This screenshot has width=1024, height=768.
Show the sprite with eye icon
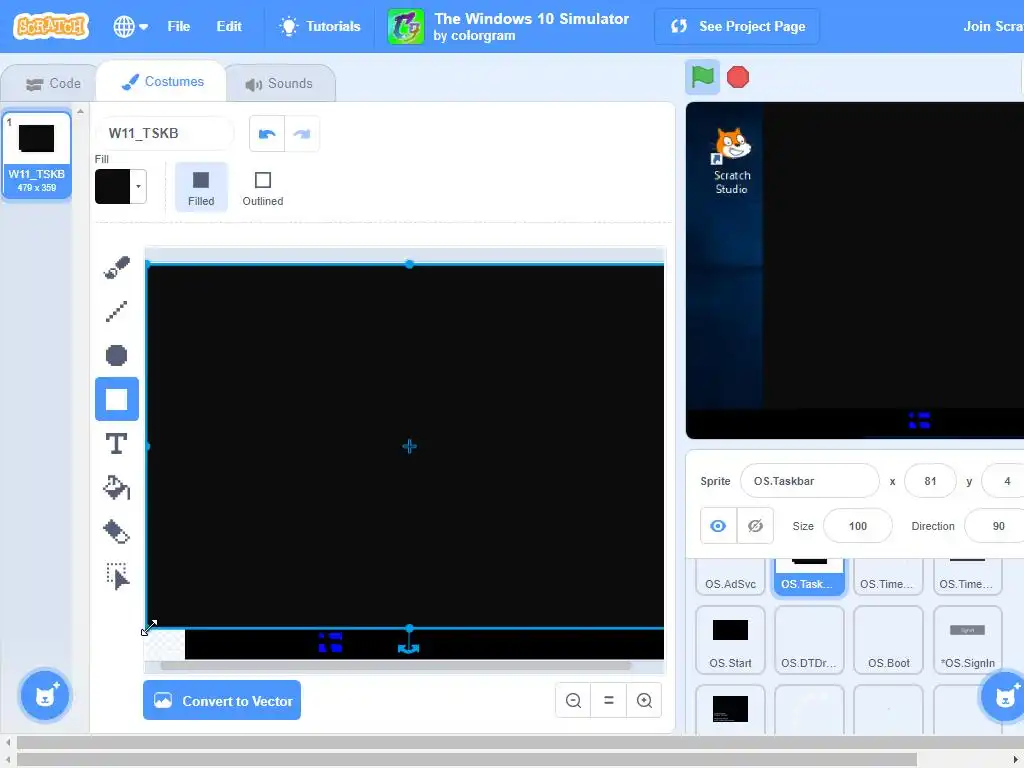tap(718, 526)
